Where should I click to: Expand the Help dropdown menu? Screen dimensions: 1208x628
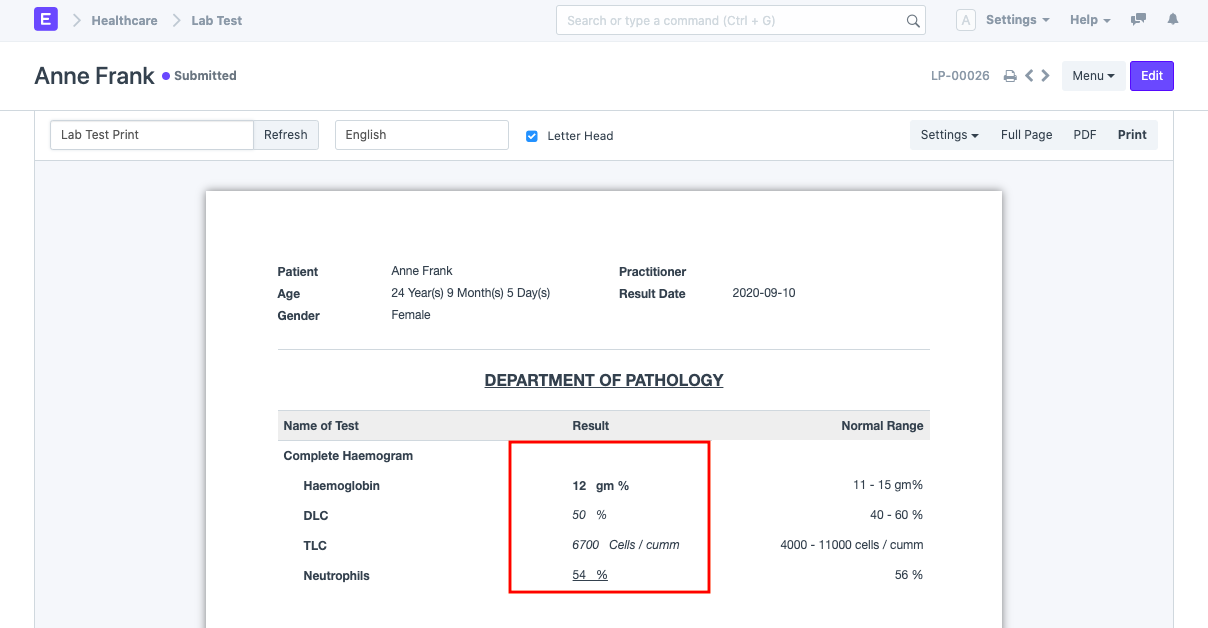tap(1090, 20)
